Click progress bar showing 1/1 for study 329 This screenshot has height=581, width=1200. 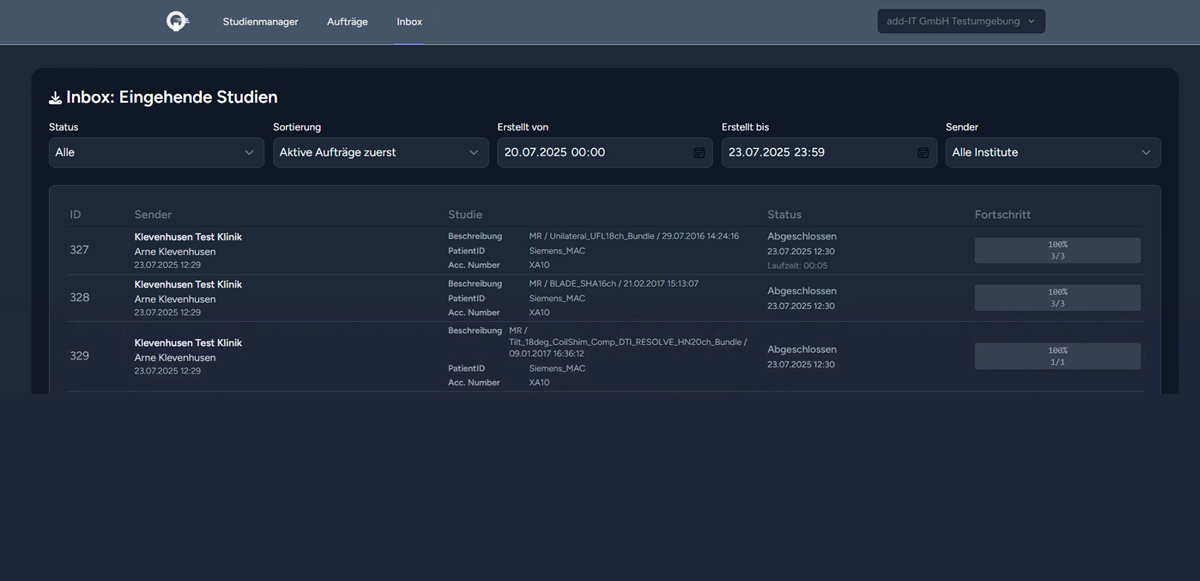[x=1057, y=356]
